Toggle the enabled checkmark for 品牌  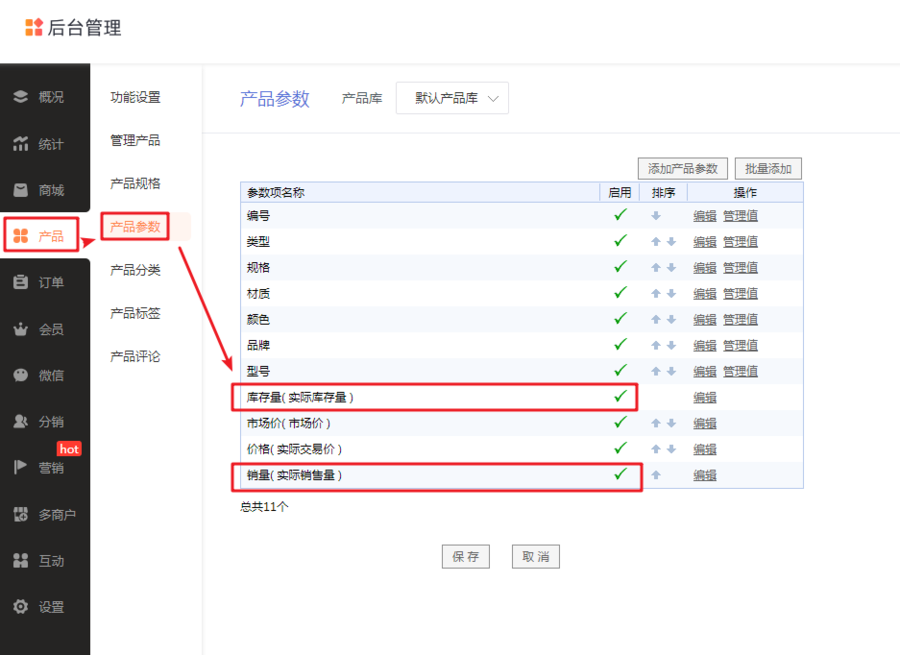[620, 344]
